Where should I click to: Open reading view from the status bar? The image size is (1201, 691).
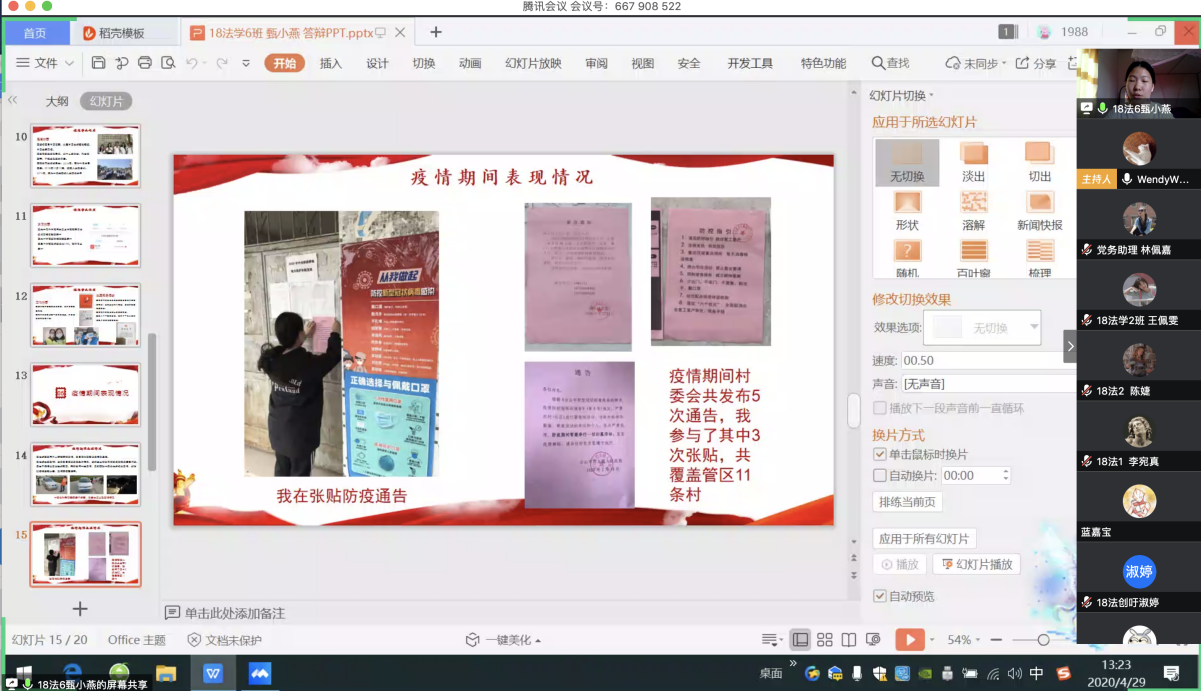[x=849, y=640]
